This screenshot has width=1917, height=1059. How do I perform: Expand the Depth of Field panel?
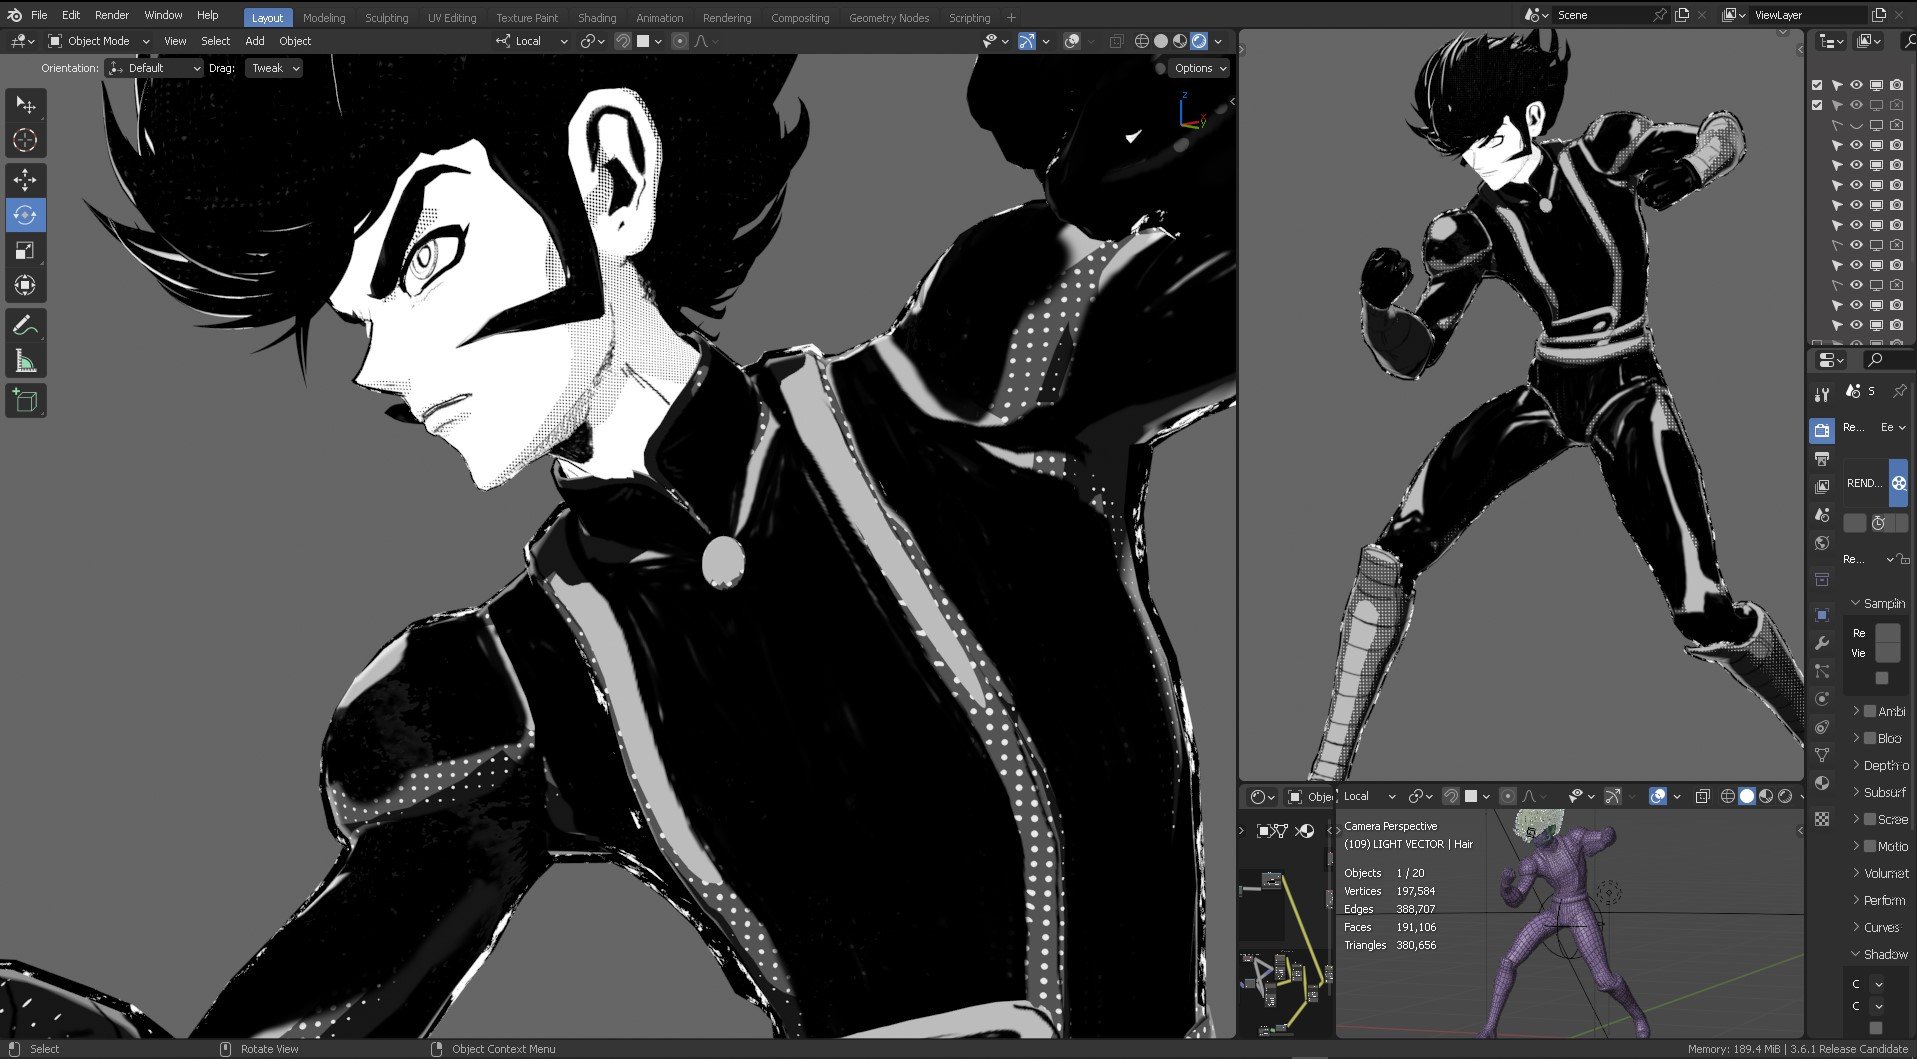[1880, 765]
